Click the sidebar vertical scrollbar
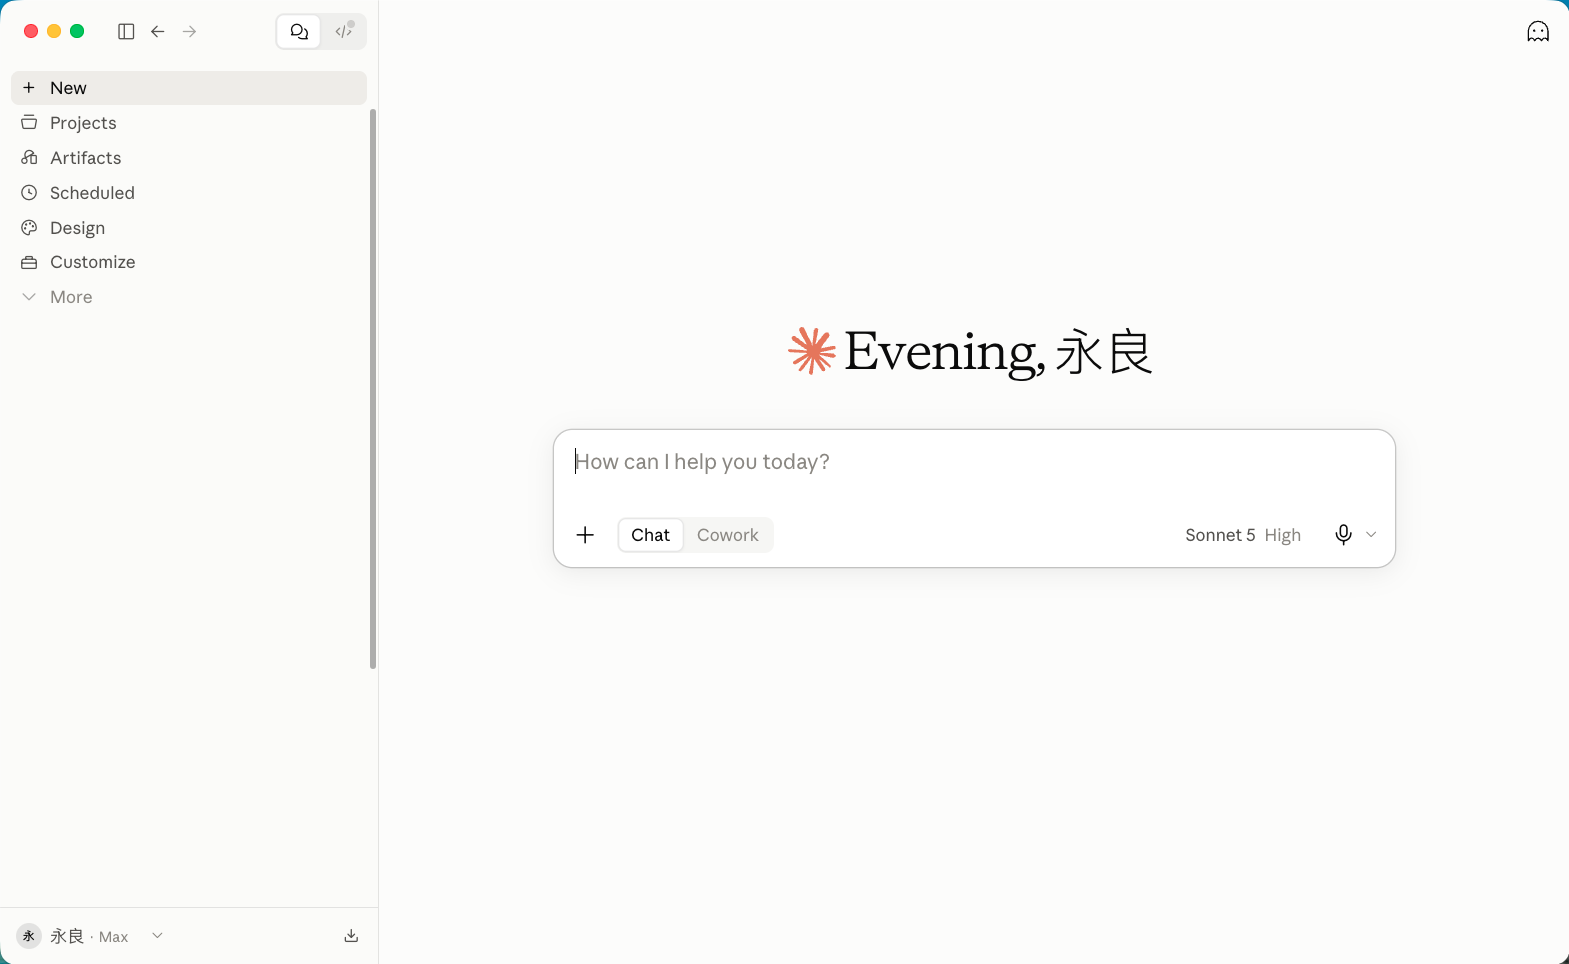The height and width of the screenshot is (964, 1569). coord(373,388)
